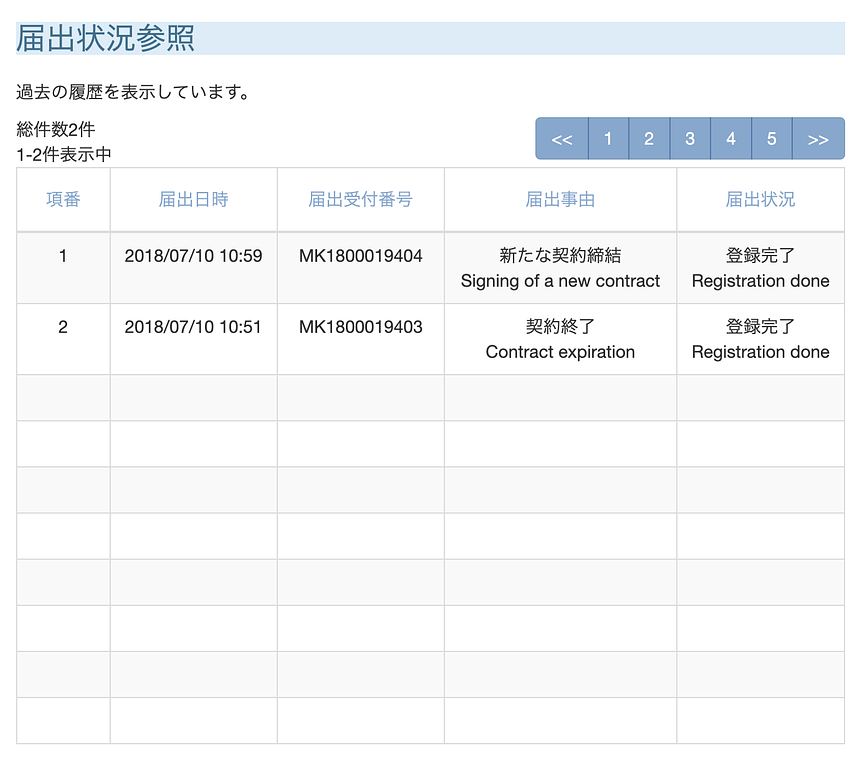
Task: Select the Contract expiration row
Action: [560, 339]
